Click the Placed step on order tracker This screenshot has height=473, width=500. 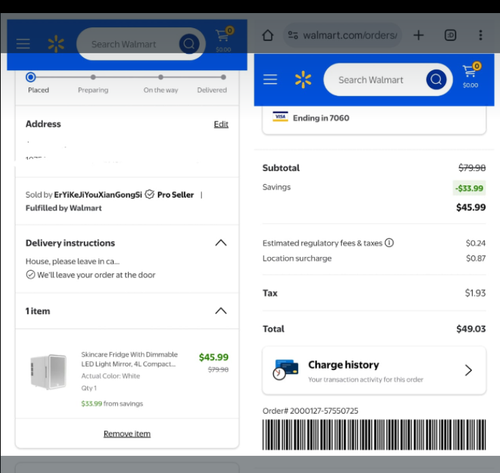point(31,77)
